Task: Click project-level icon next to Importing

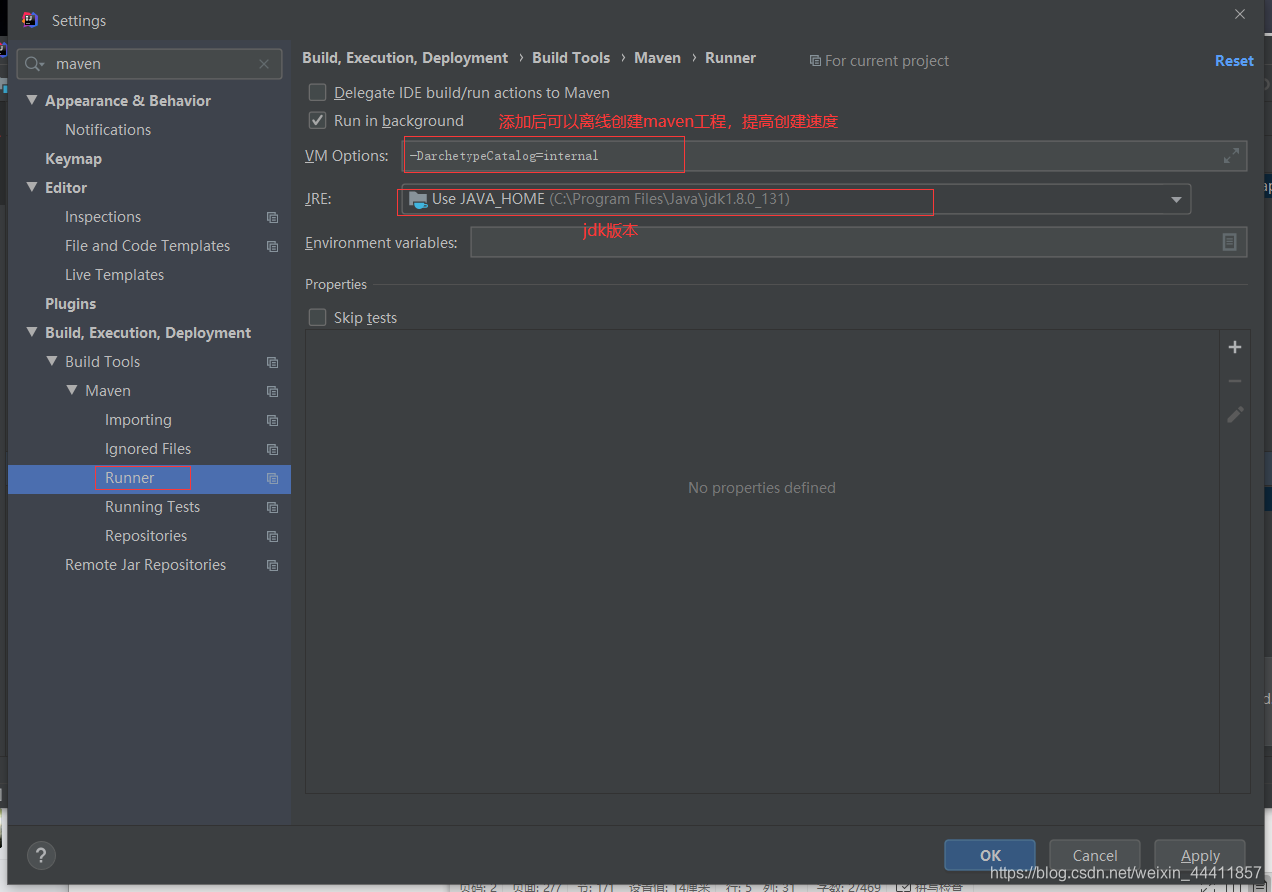Action: pyautogui.click(x=272, y=420)
